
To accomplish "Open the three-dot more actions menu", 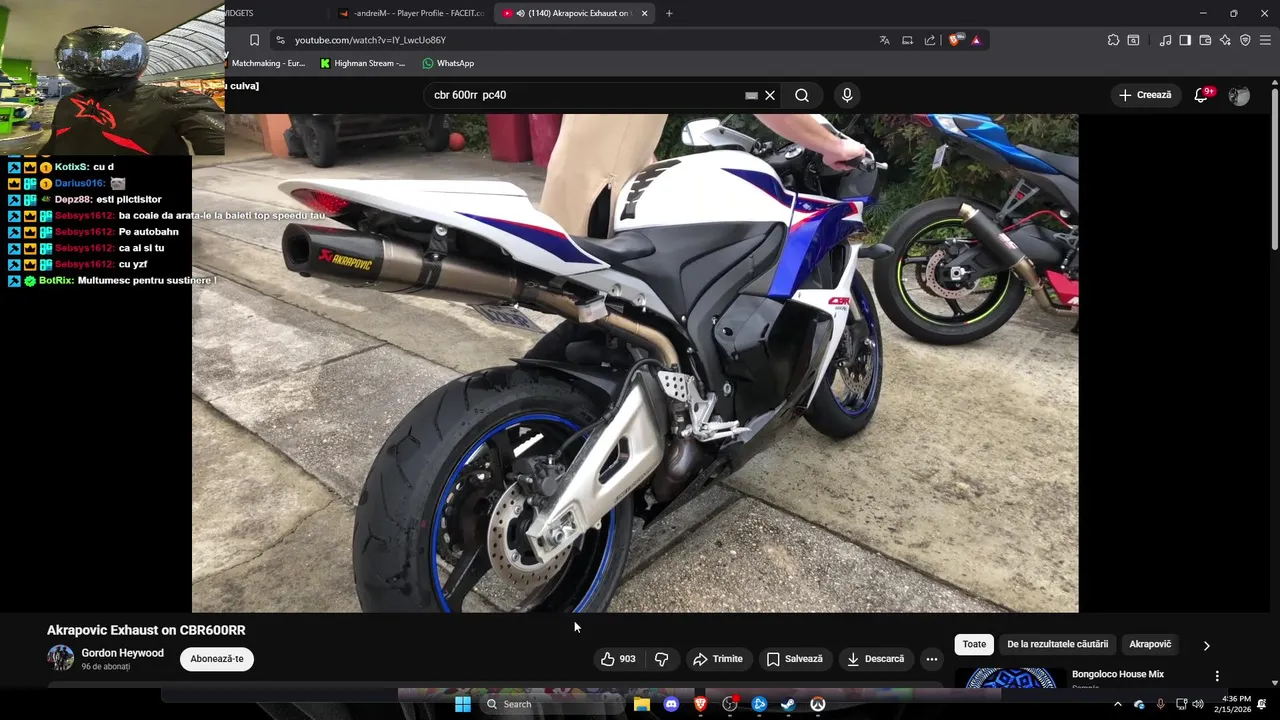I will [x=931, y=659].
